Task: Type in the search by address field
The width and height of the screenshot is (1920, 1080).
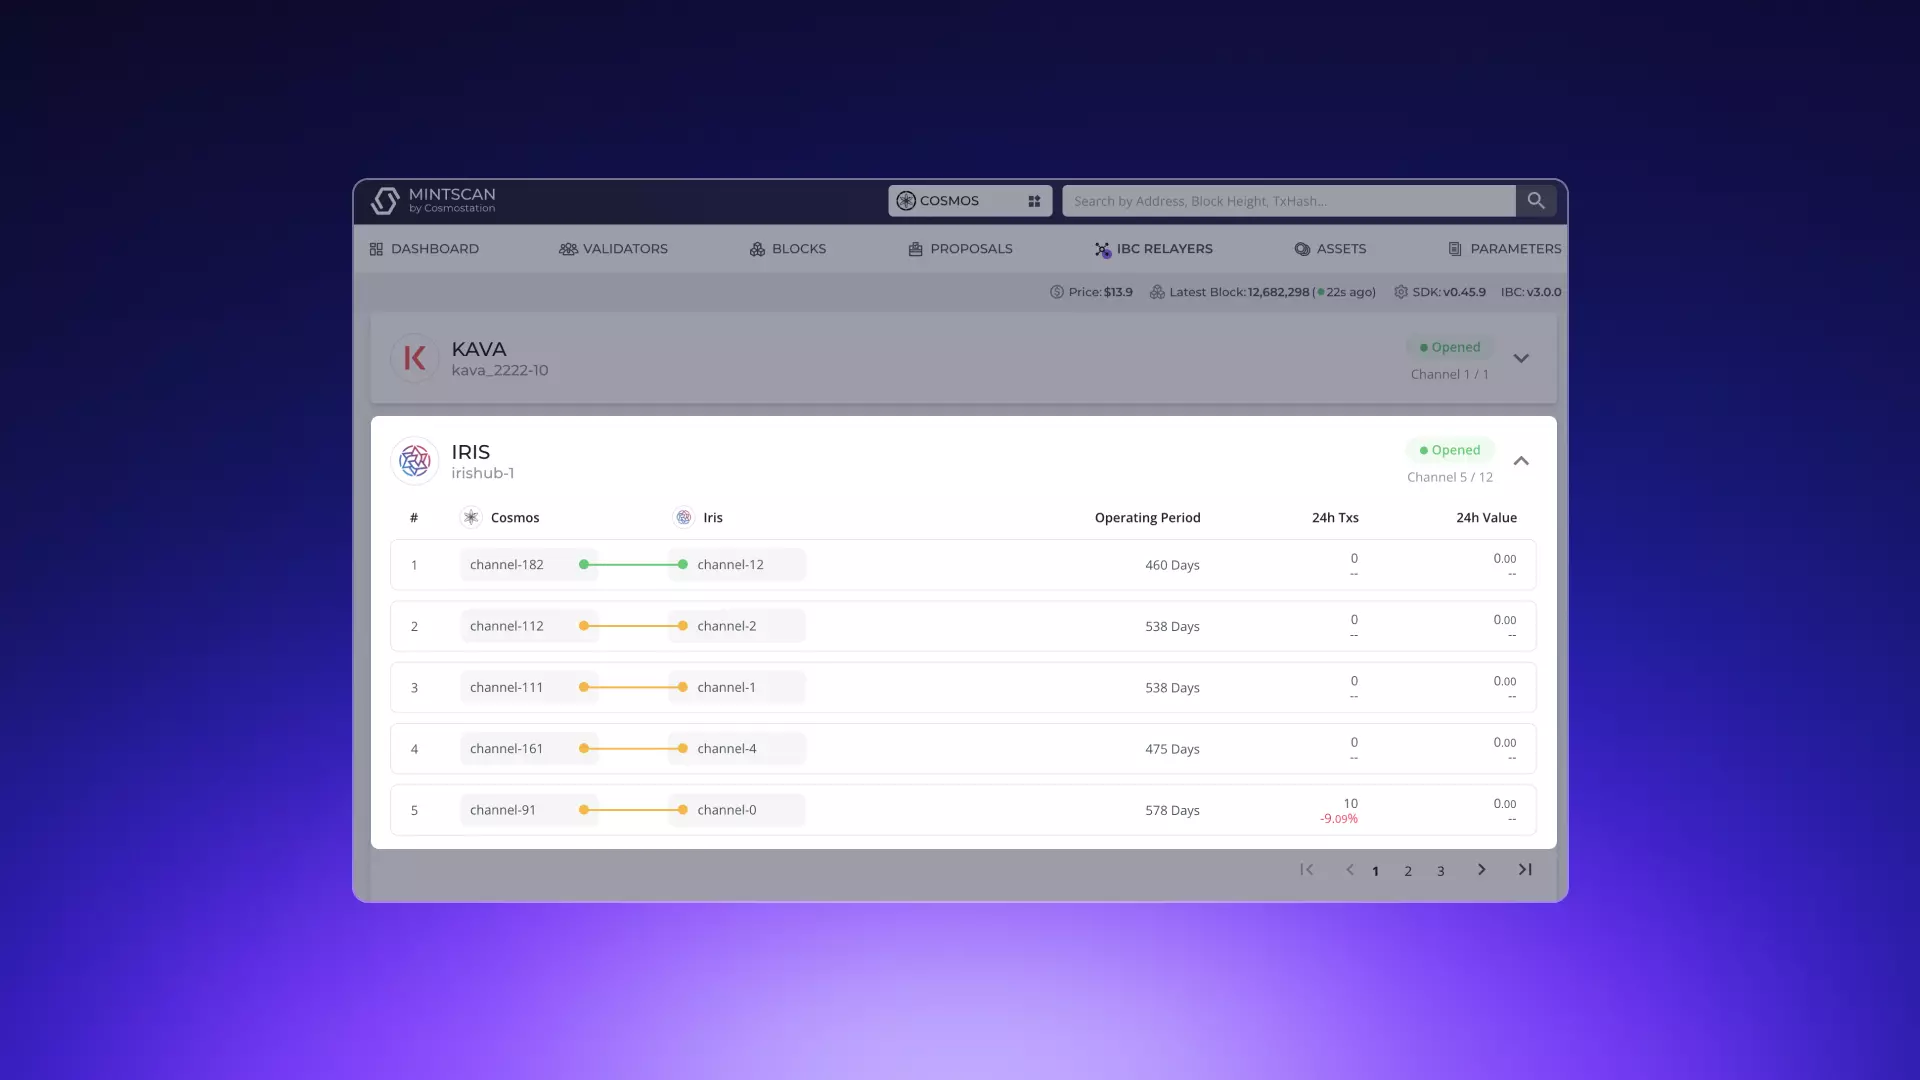Action: click(1288, 200)
